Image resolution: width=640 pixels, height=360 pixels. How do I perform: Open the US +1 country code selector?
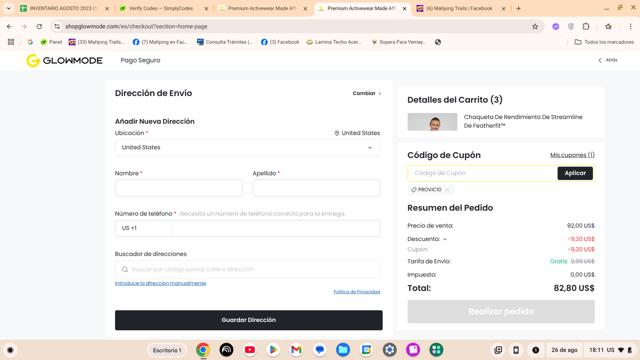point(143,228)
